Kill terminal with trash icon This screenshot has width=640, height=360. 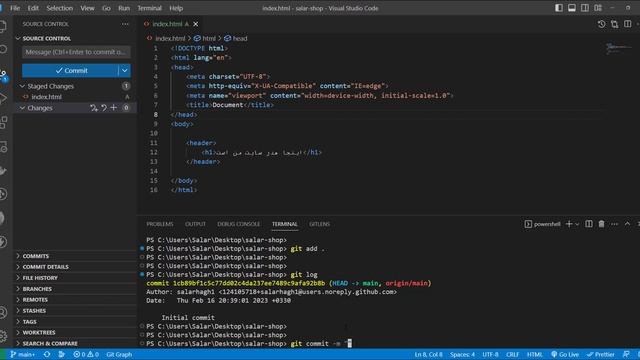[x=602, y=224]
